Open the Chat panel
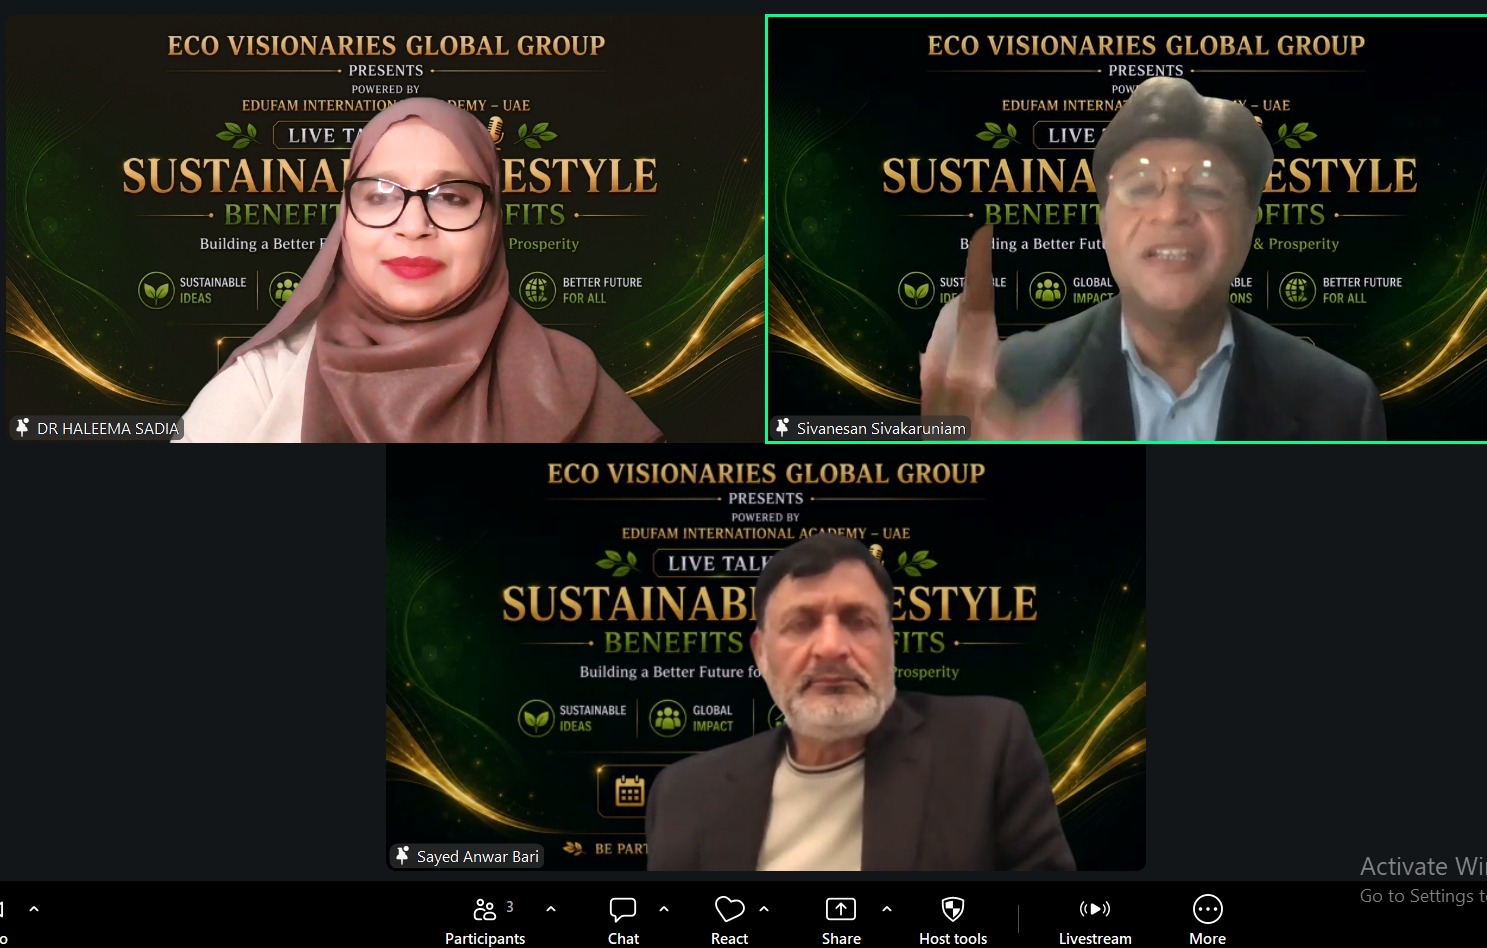The image size is (1487, 948). click(623, 920)
